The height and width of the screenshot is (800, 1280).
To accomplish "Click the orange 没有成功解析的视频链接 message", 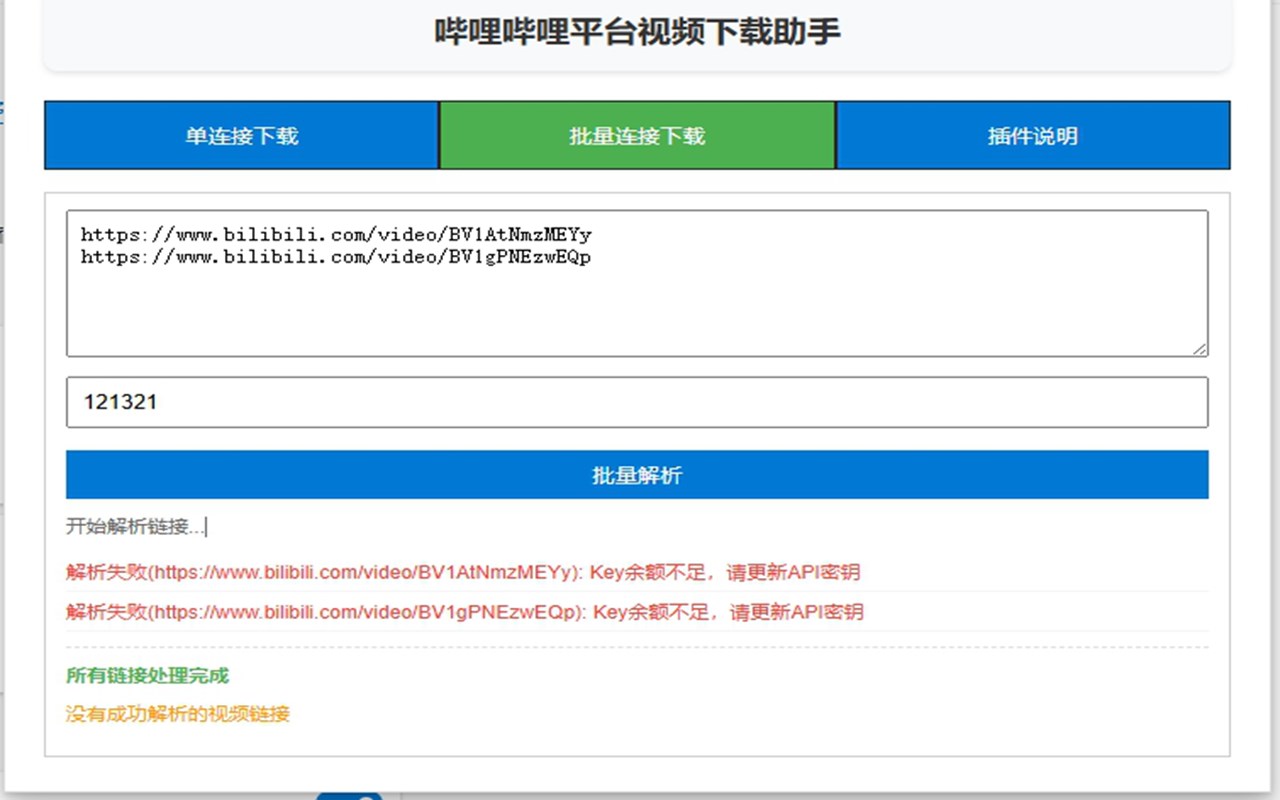I will pyautogui.click(x=178, y=714).
